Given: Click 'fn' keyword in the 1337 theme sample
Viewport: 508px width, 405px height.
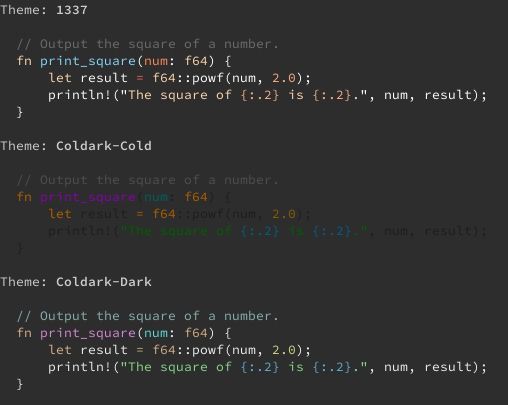Looking at the screenshot, I should [x=24, y=61].
